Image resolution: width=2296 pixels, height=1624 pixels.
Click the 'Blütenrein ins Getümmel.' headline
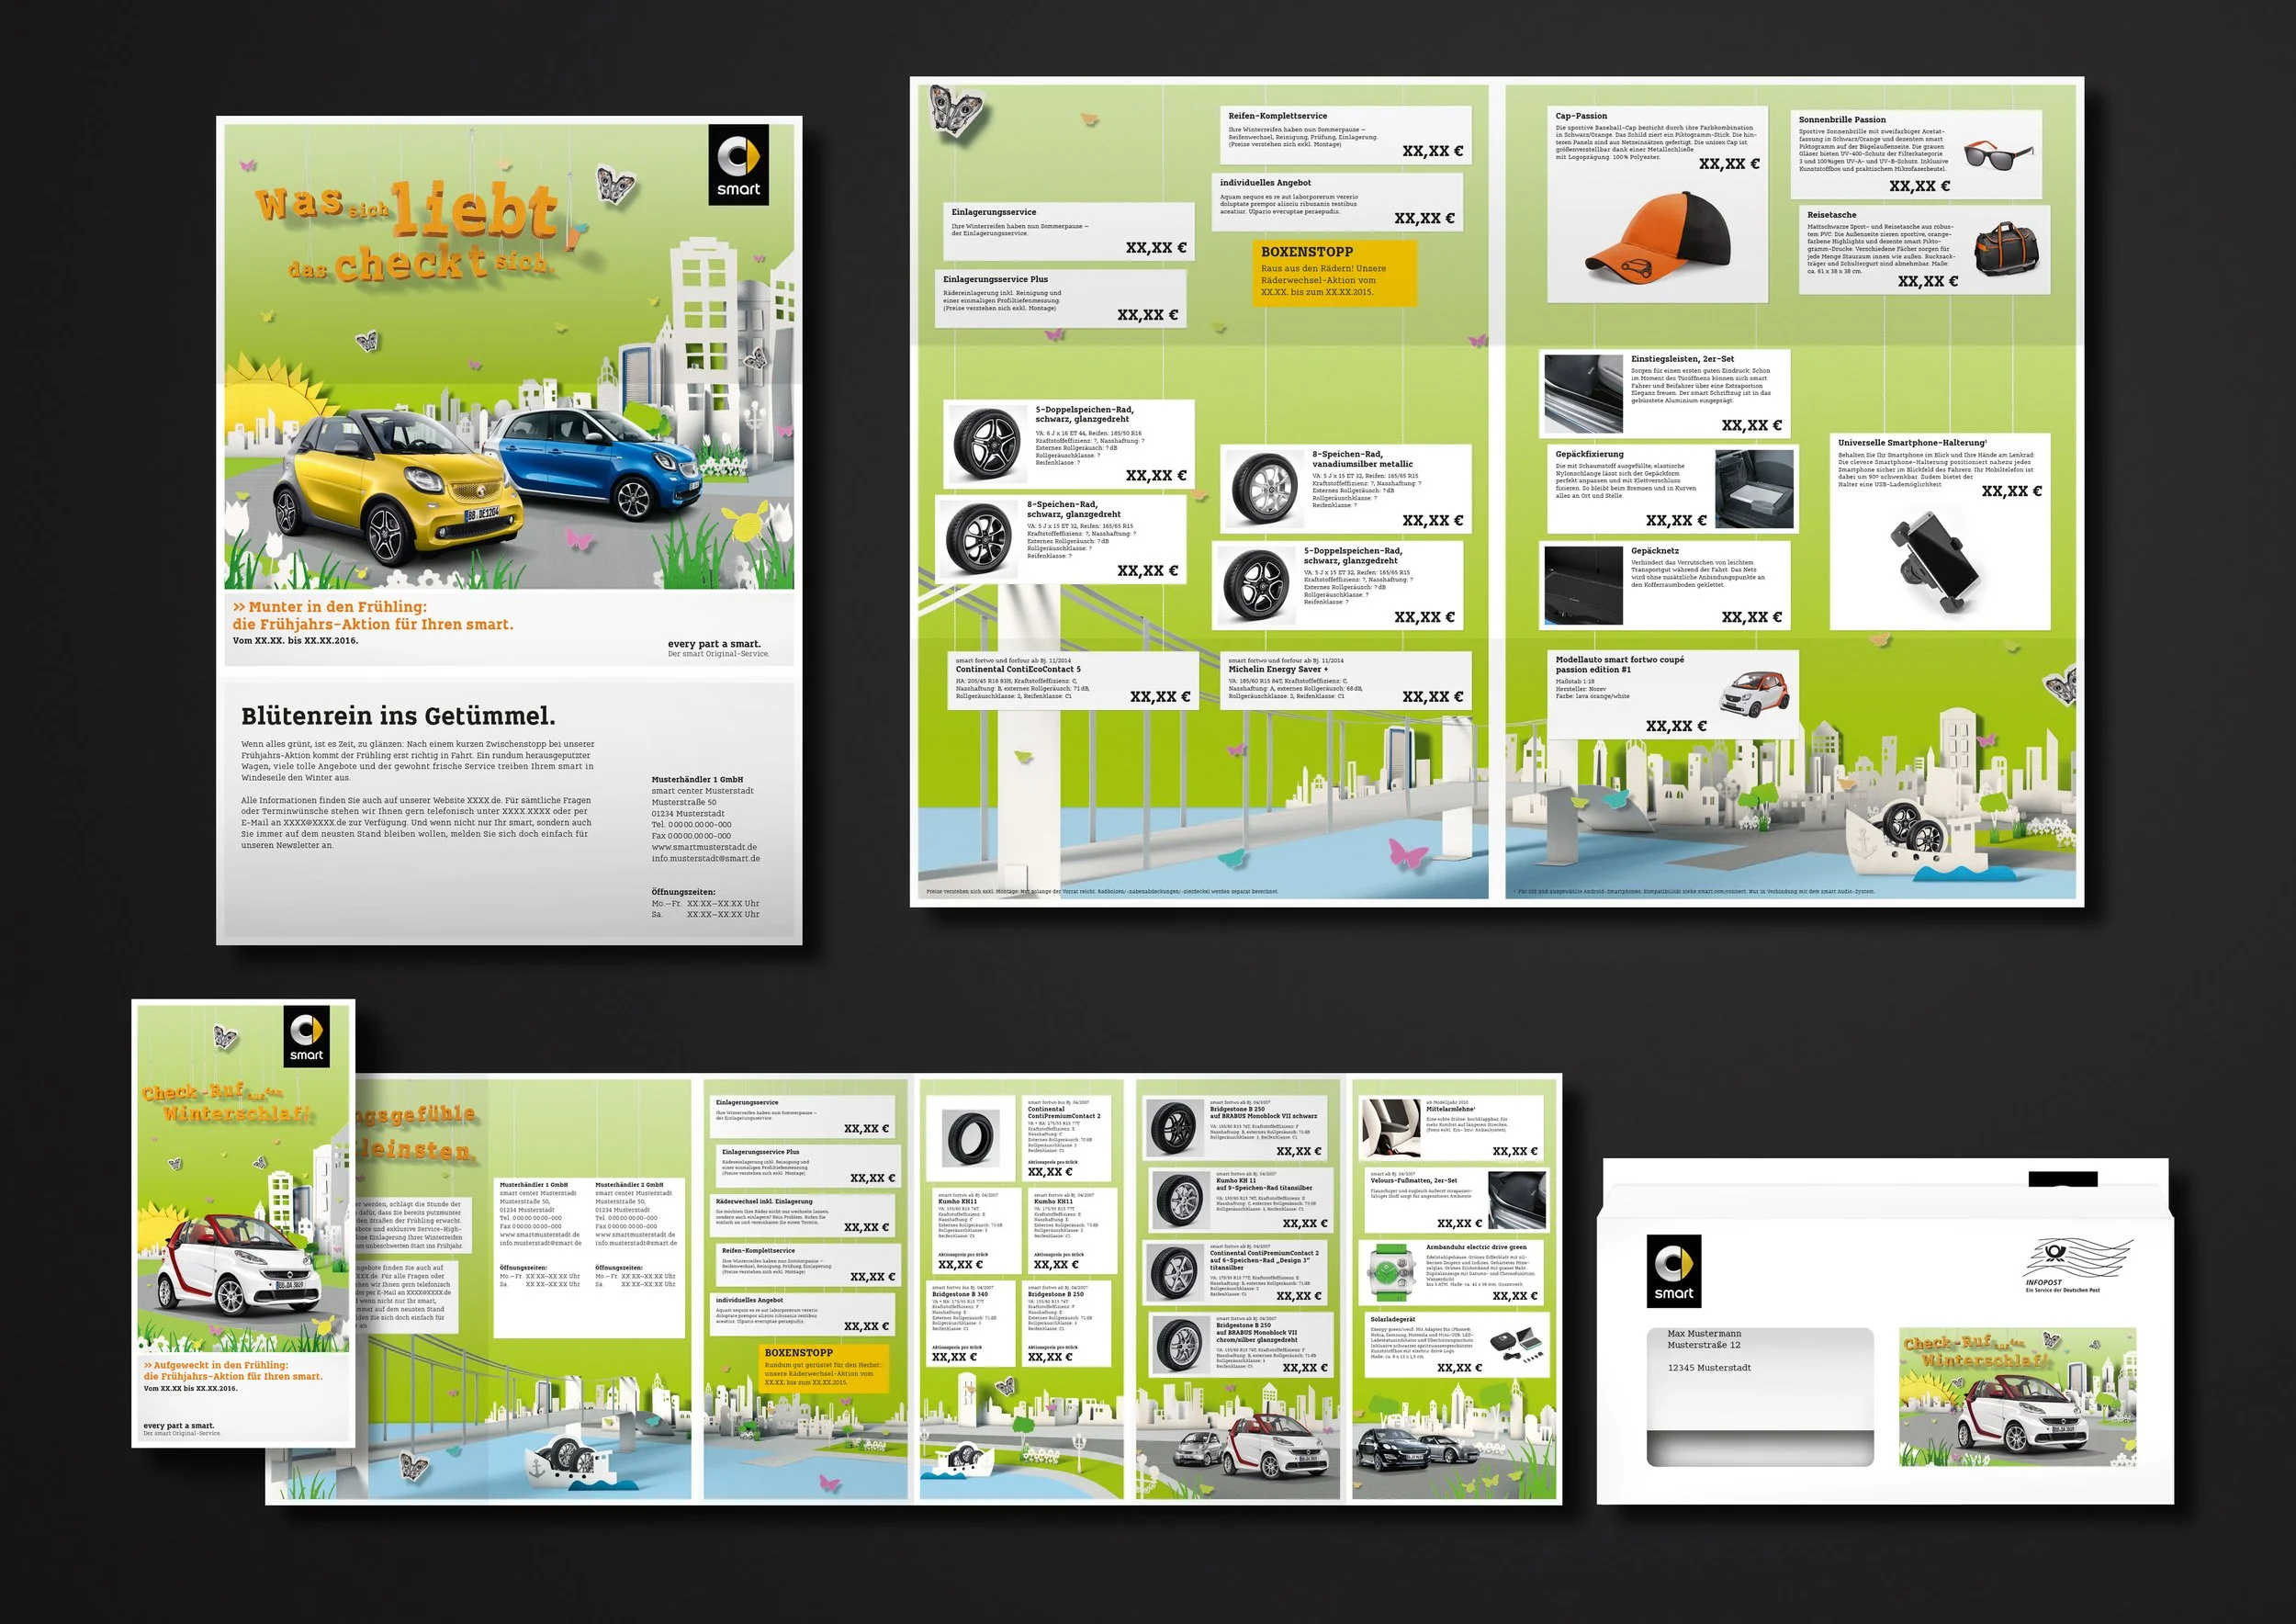(x=398, y=716)
